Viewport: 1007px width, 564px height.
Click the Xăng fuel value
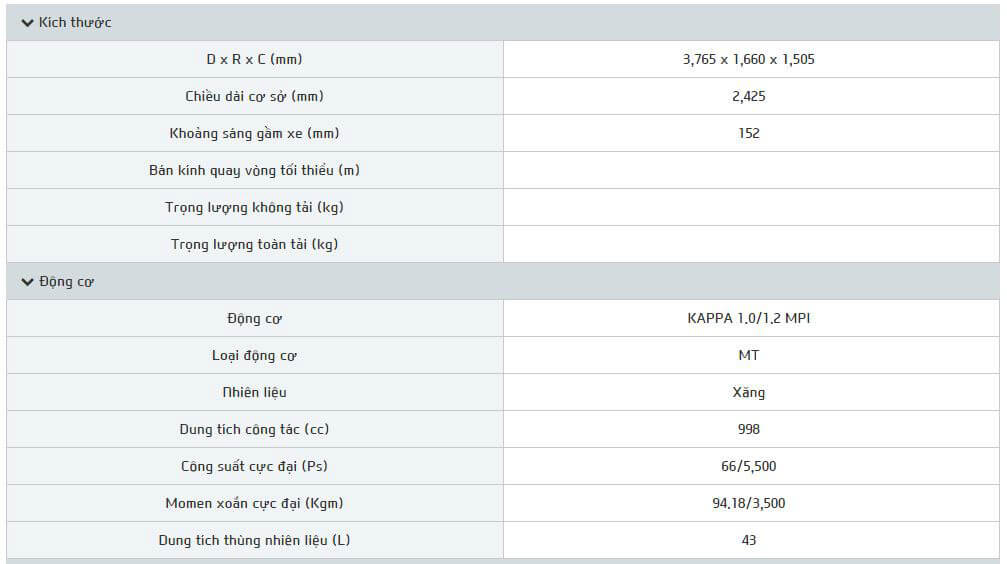point(748,393)
